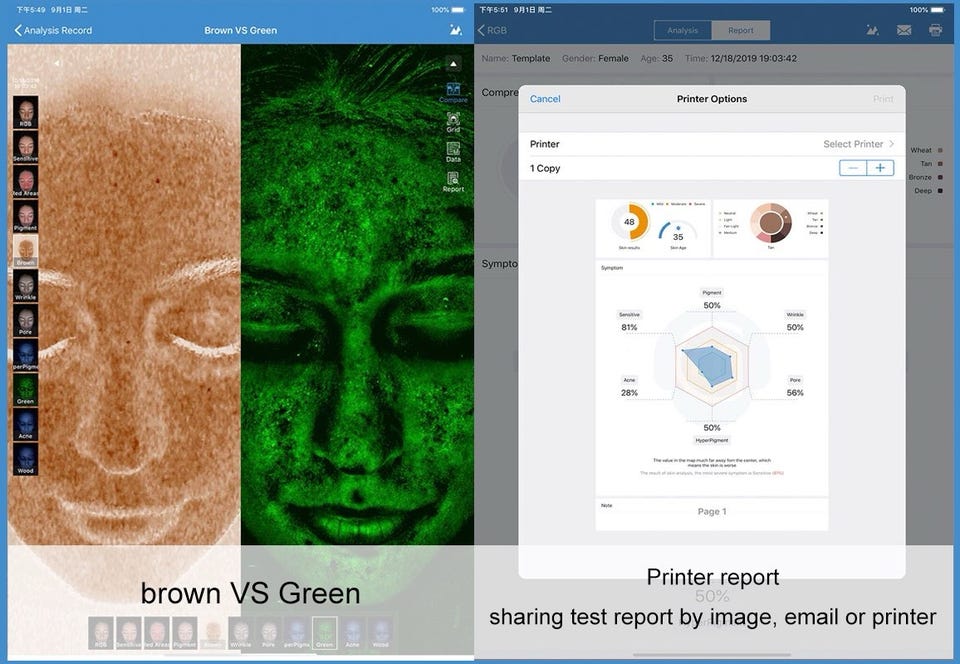Select the Pigment view thumbnail
Viewport: 960px width, 664px height.
26,216
